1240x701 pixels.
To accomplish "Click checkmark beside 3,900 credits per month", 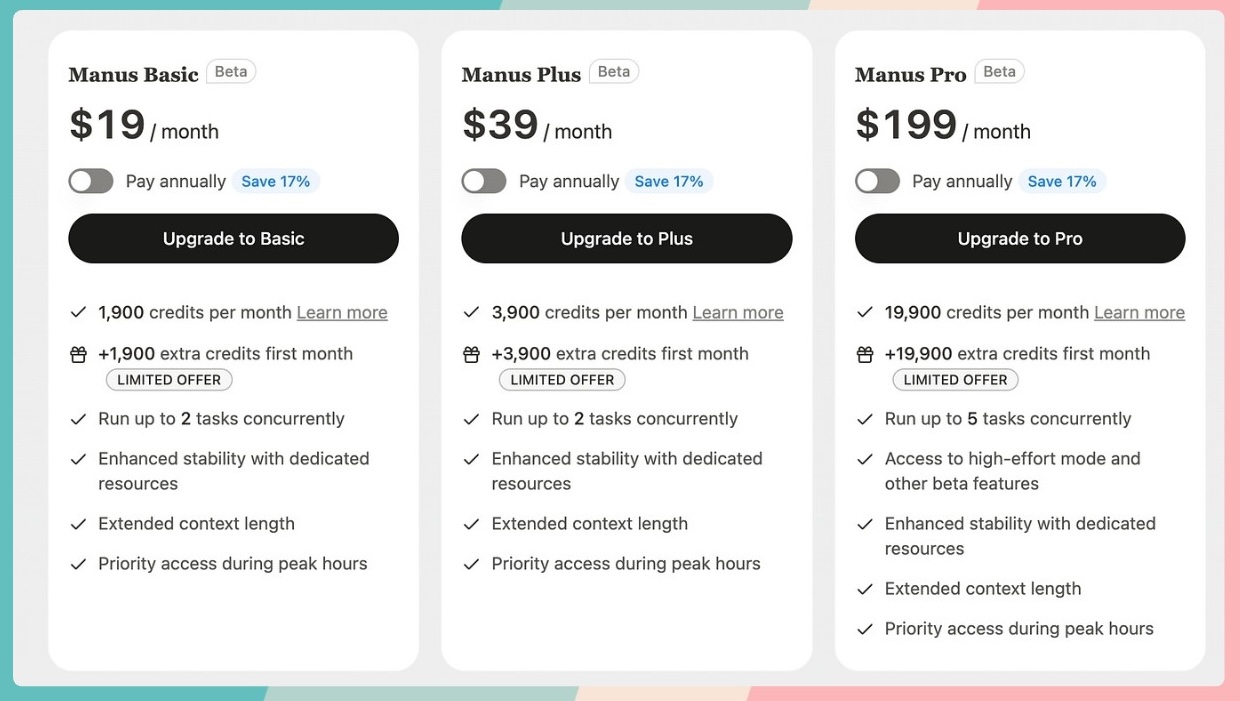I will pos(471,313).
